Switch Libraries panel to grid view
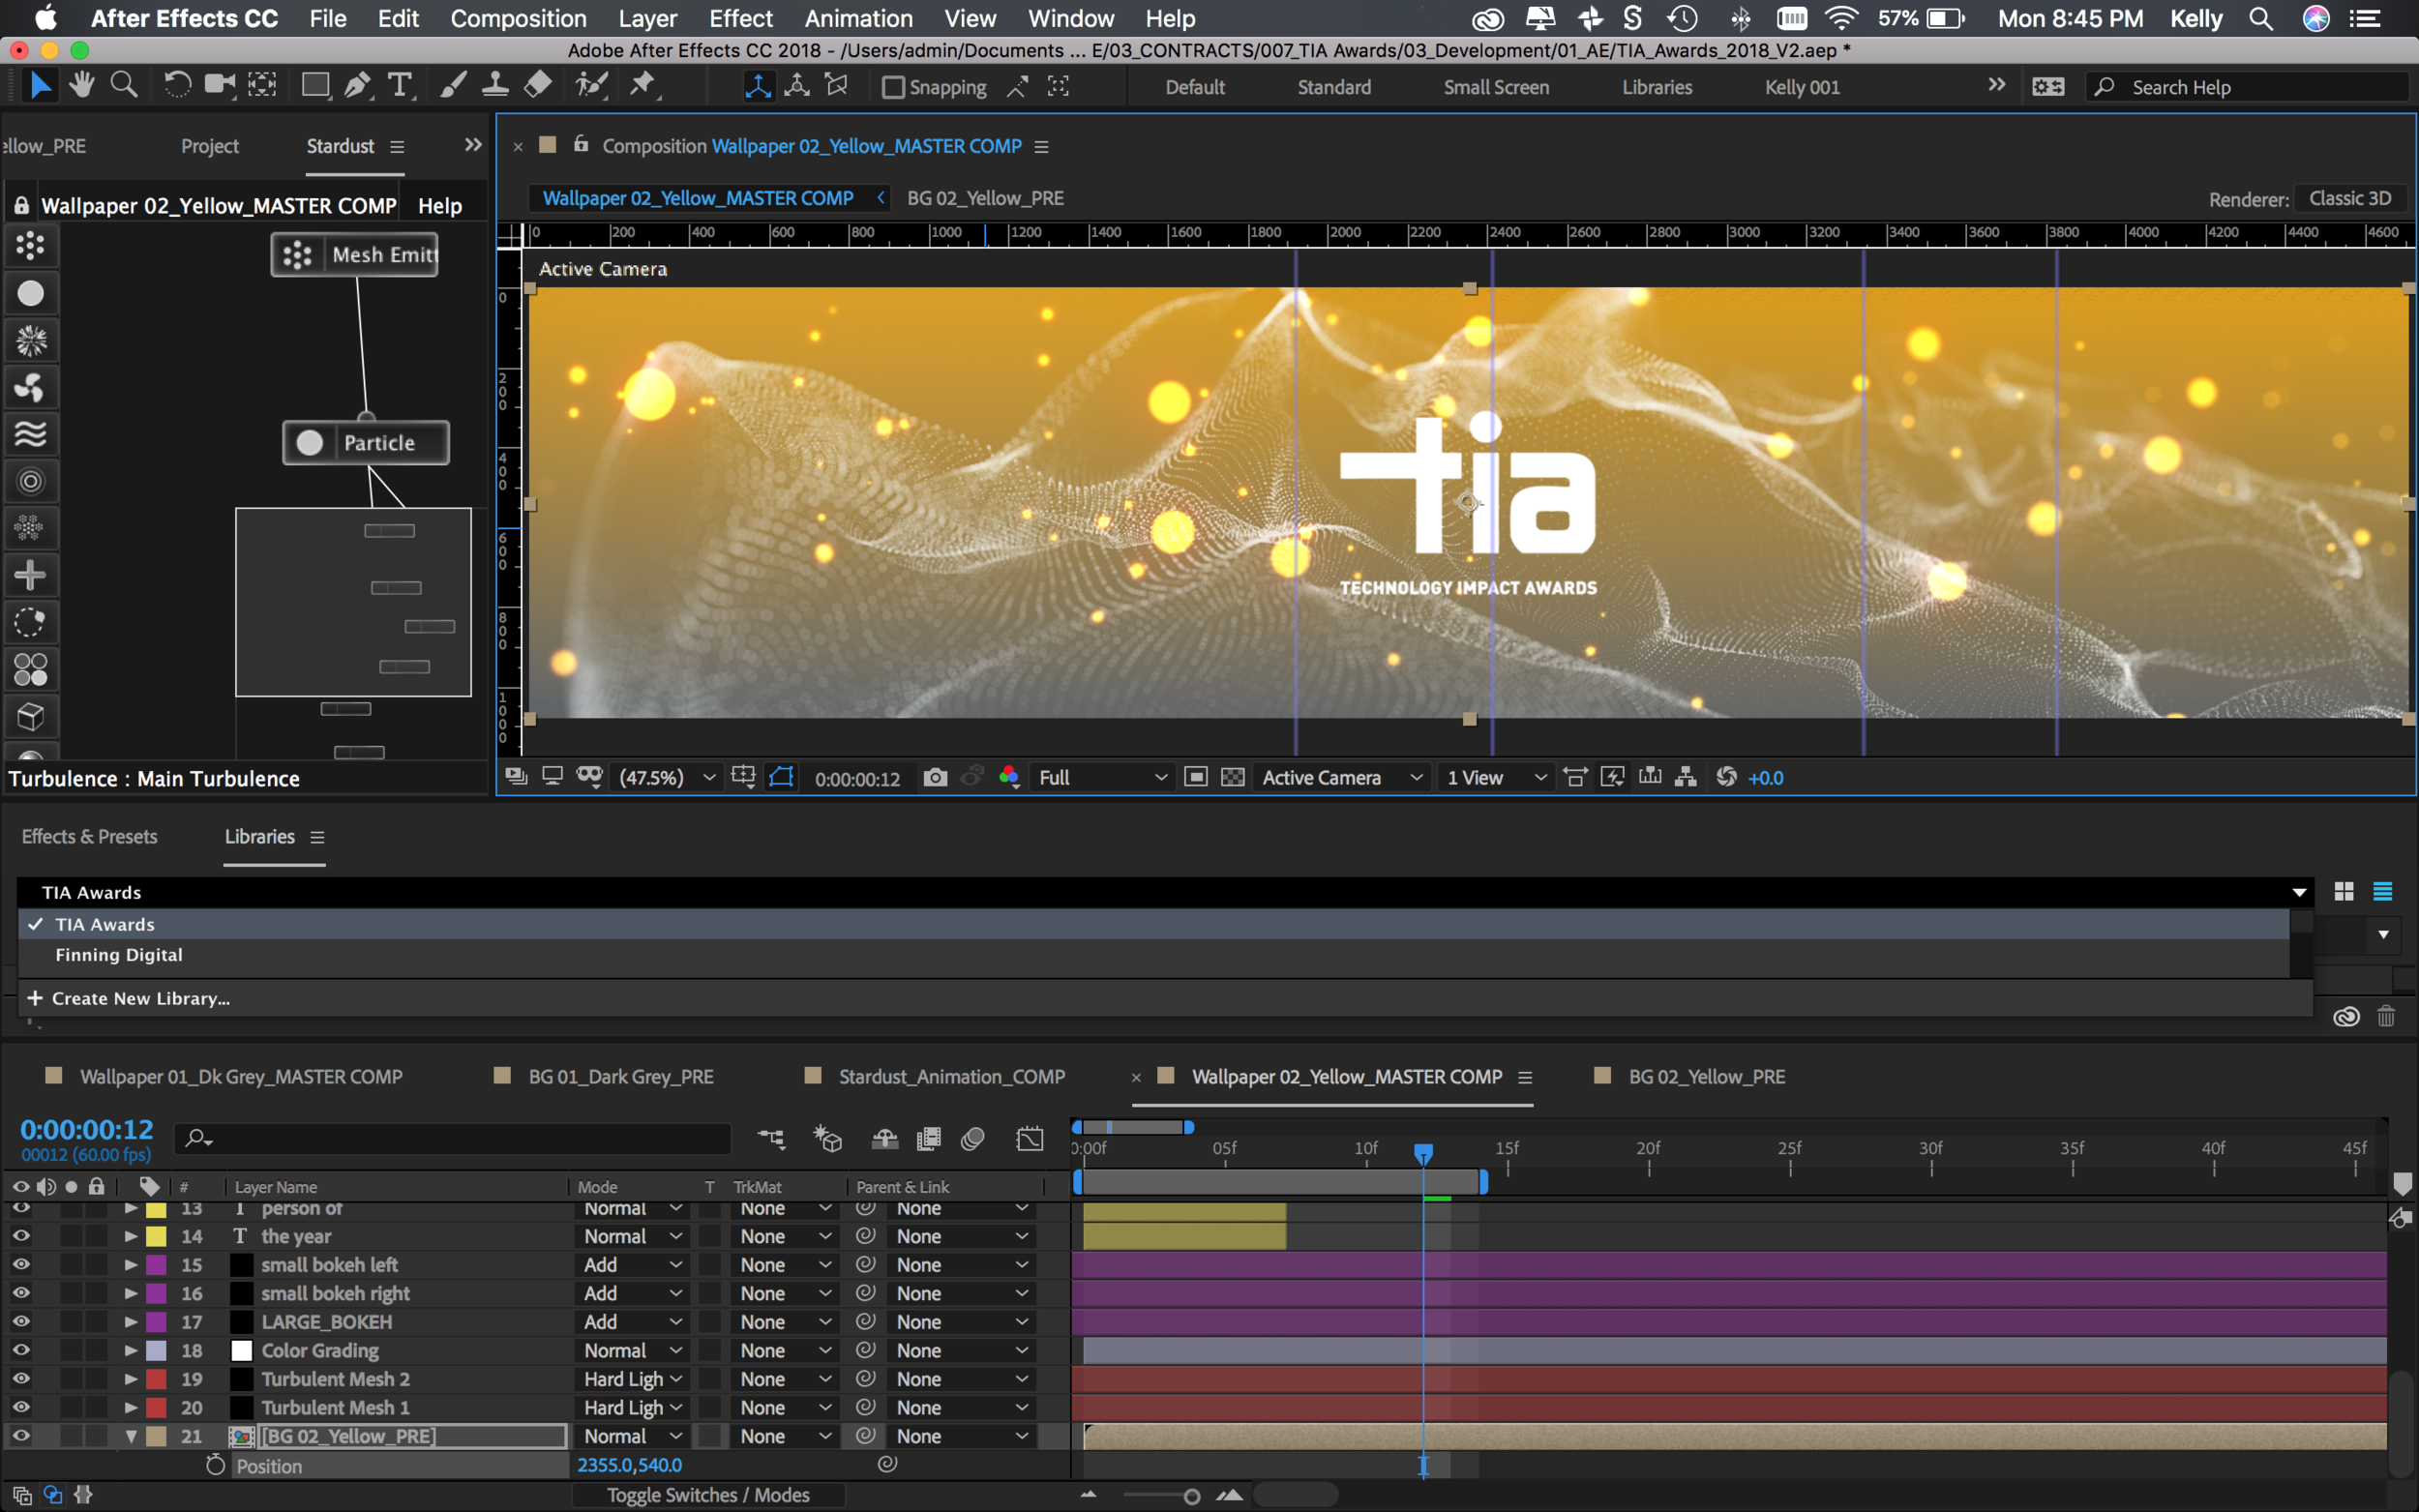The image size is (2419, 1512). coord(2344,891)
